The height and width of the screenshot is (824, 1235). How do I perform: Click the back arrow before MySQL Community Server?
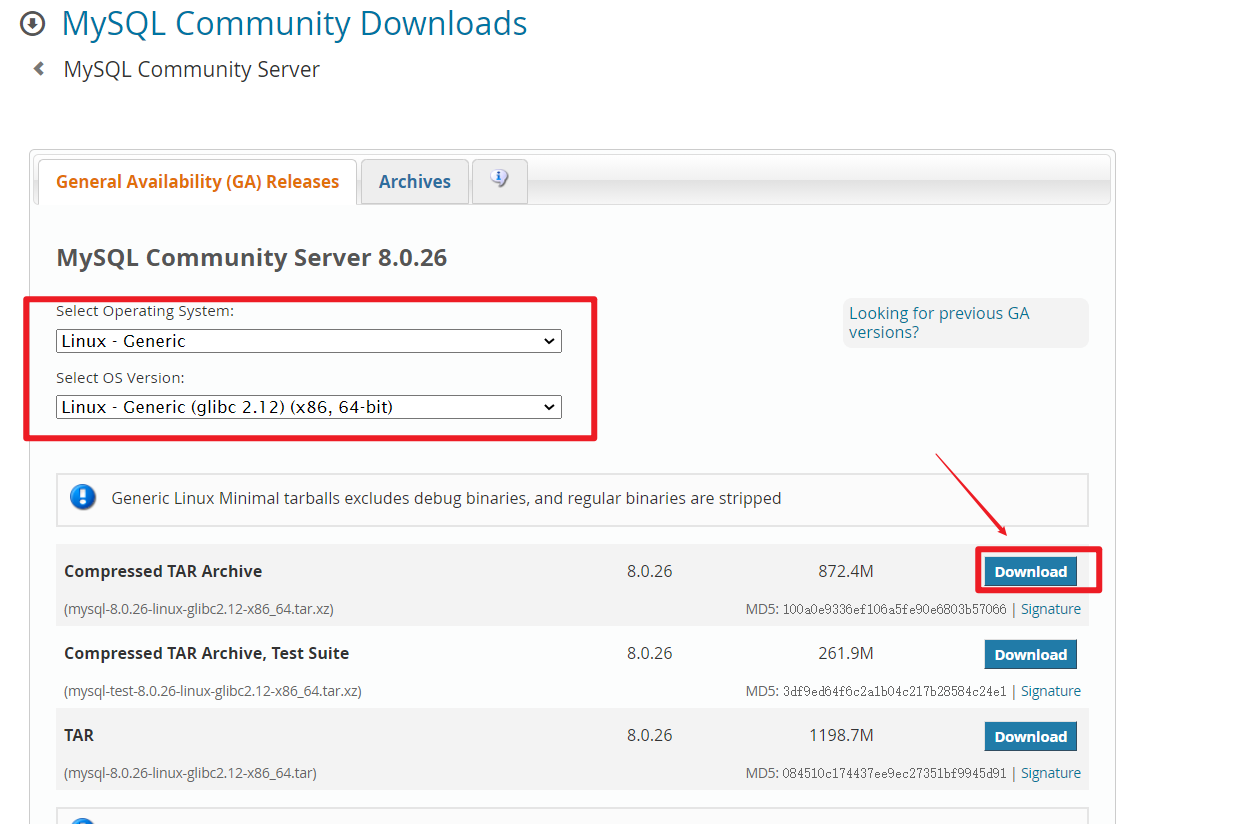point(39,69)
